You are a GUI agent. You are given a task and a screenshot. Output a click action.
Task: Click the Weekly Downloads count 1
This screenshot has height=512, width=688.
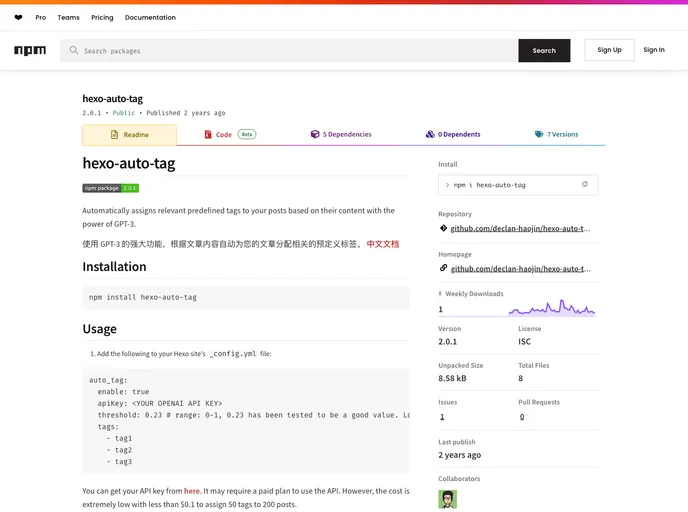click(x=441, y=309)
